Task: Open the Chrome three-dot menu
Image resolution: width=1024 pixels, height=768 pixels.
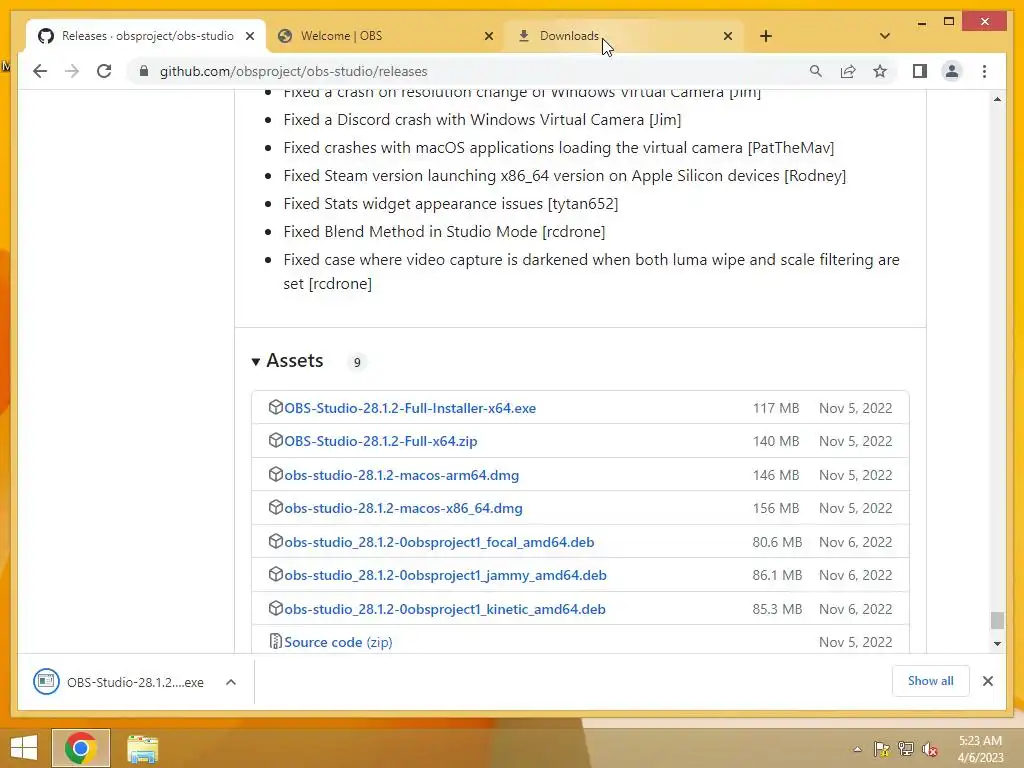Action: pos(984,71)
